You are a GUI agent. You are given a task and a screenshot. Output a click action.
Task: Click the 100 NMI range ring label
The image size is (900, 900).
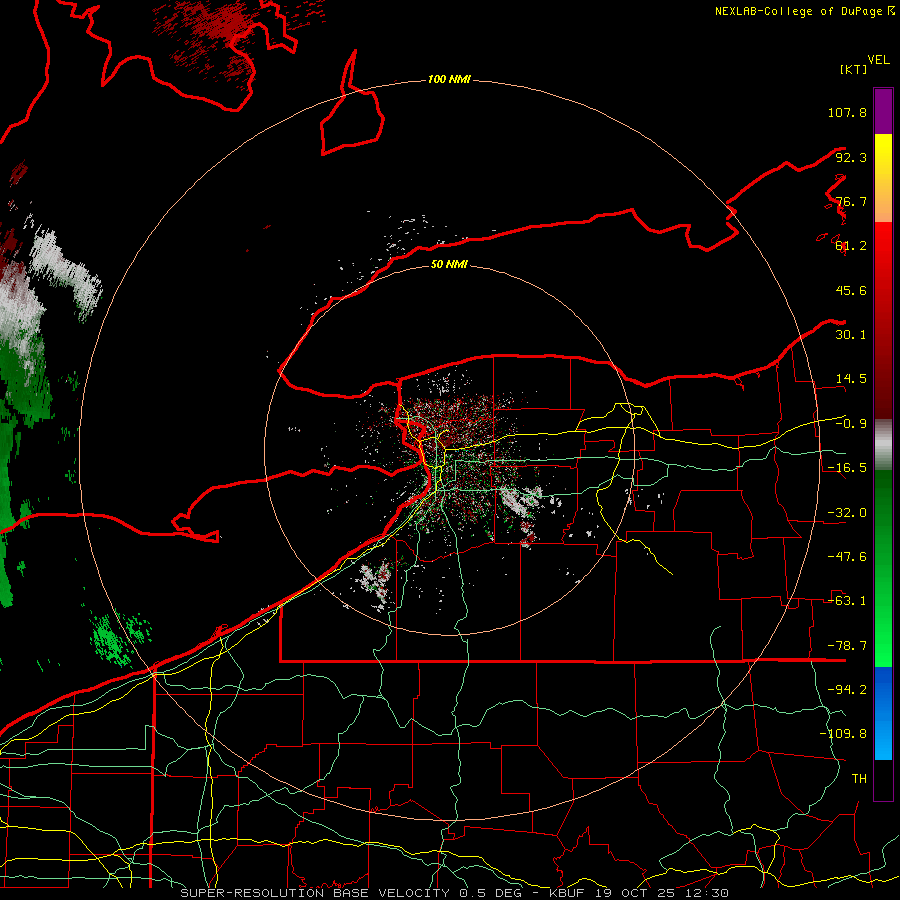(x=449, y=79)
